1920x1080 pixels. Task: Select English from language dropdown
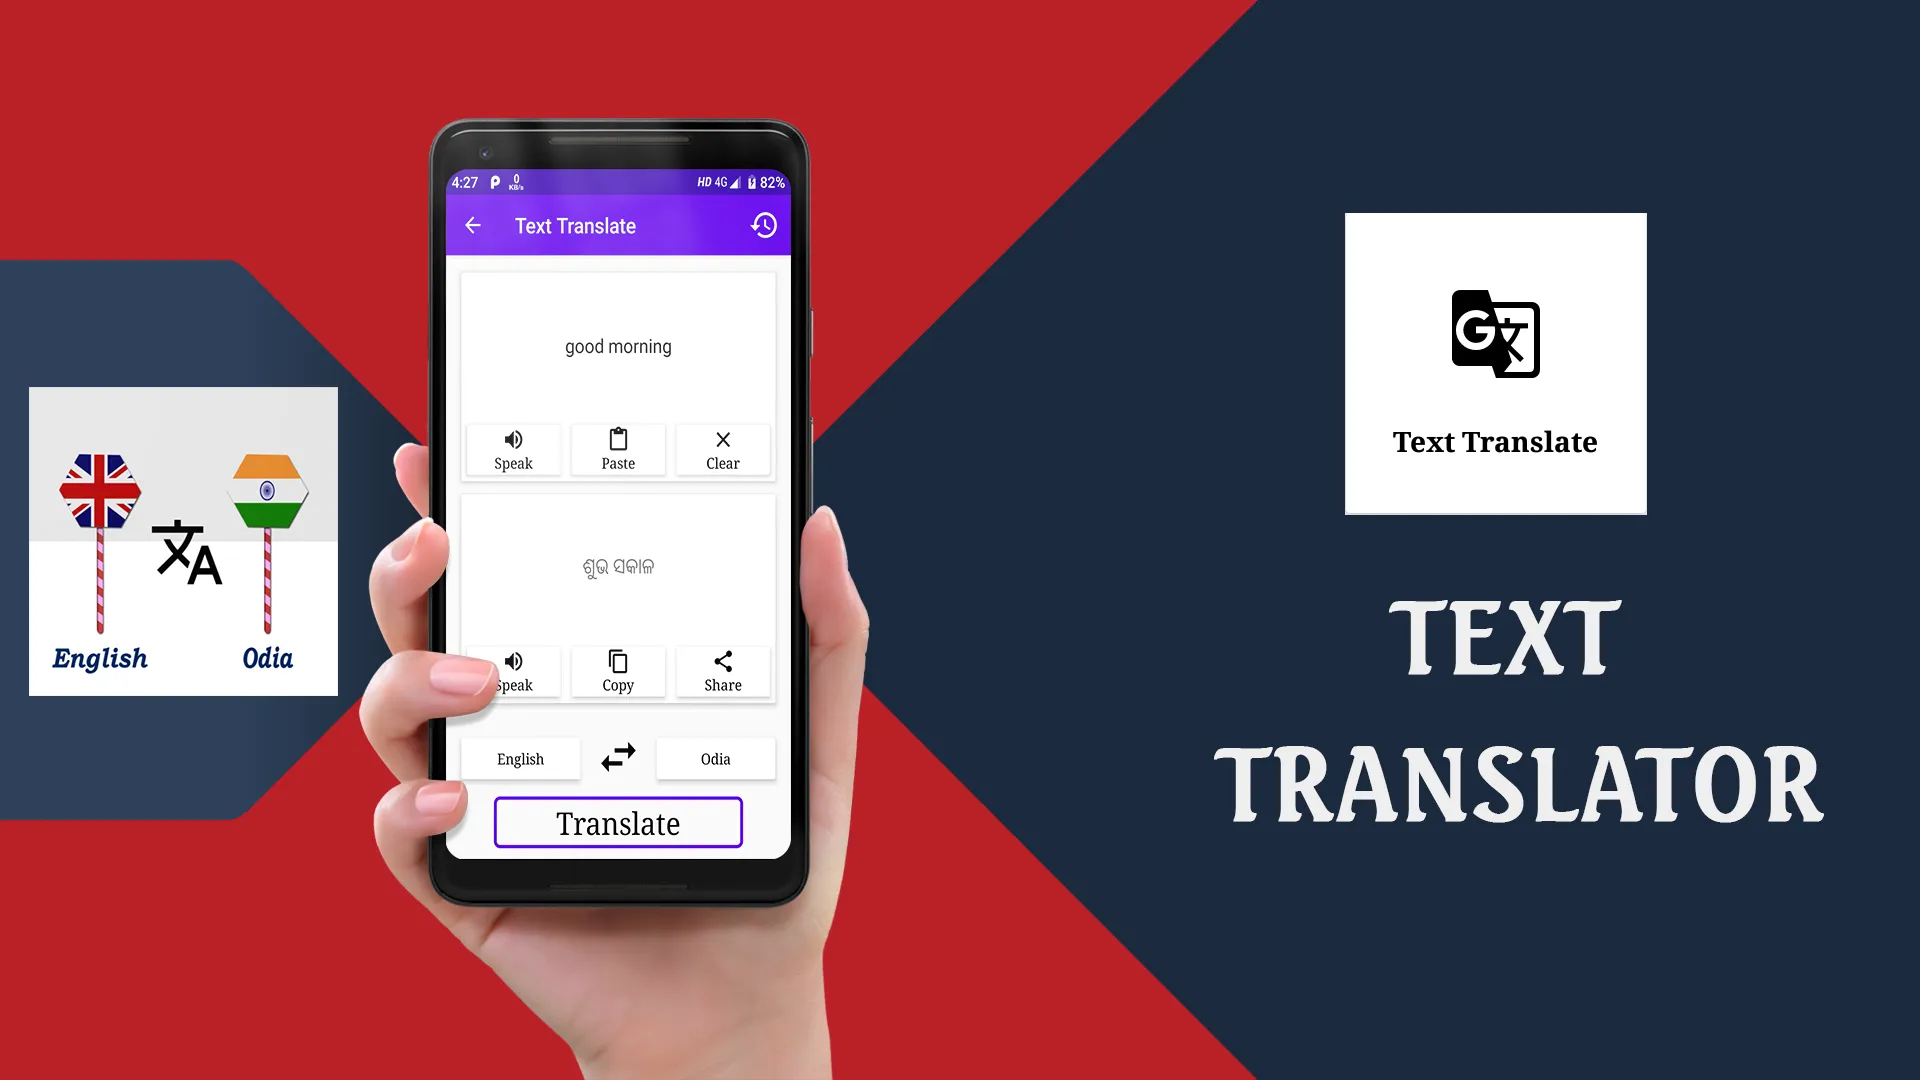[520, 757]
